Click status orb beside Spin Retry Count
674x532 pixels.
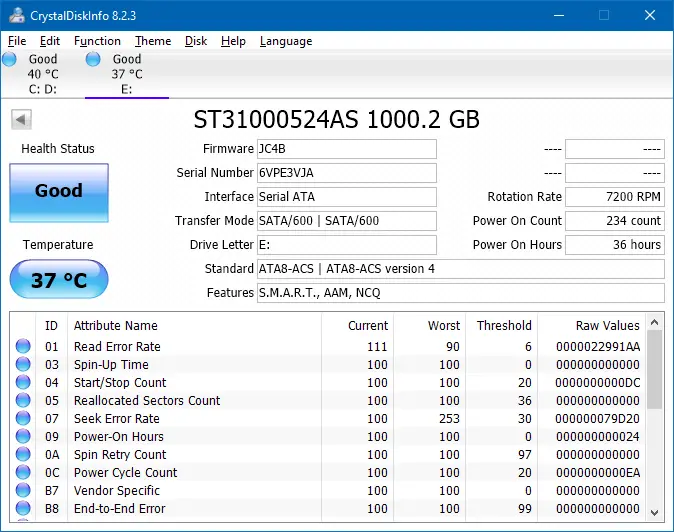point(23,454)
